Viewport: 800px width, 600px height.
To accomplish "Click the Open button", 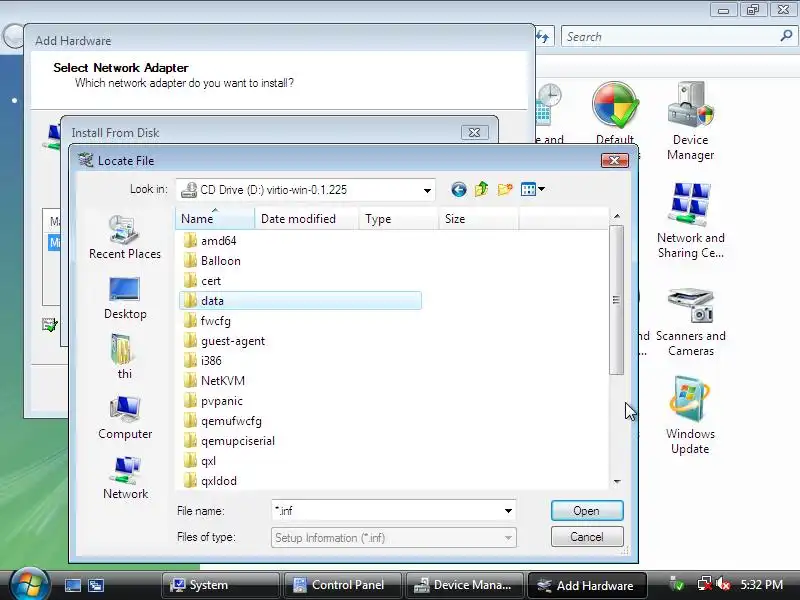I will [587, 511].
